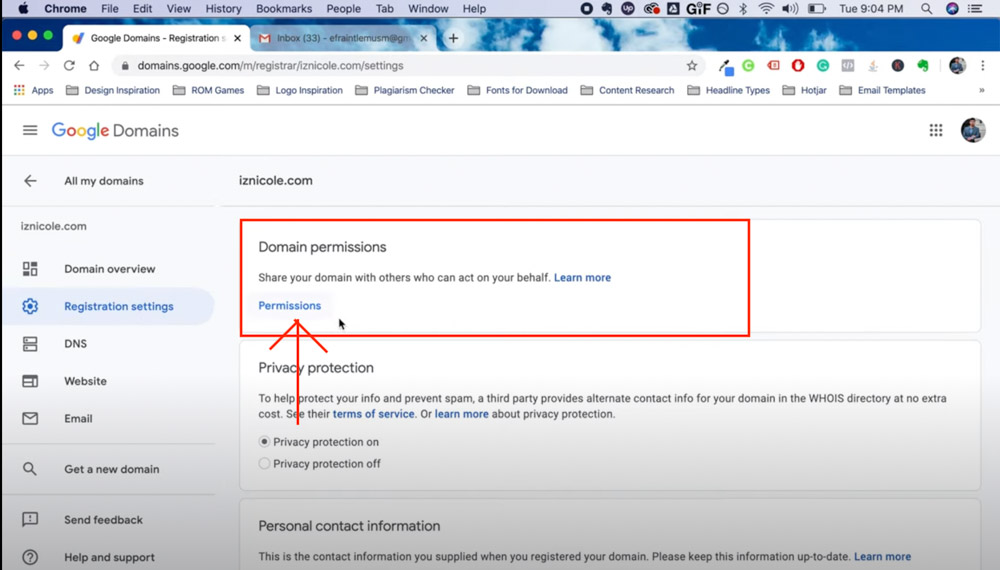Click the browser back arrow
The width and height of the screenshot is (1000, 570).
pos(19,66)
